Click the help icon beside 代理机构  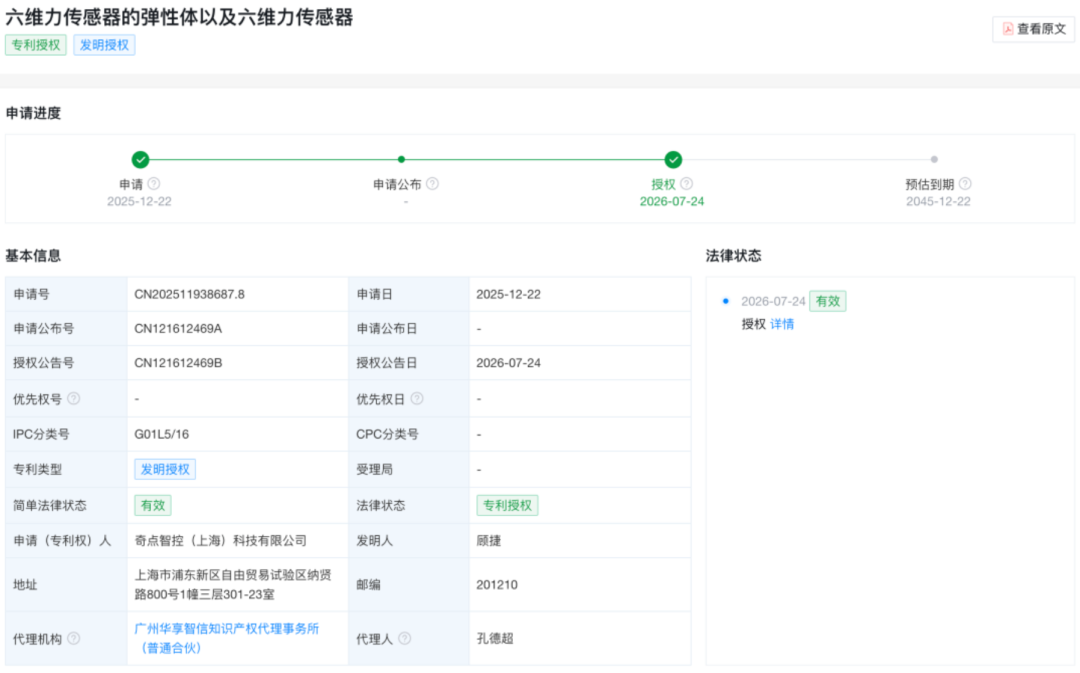tap(74, 639)
